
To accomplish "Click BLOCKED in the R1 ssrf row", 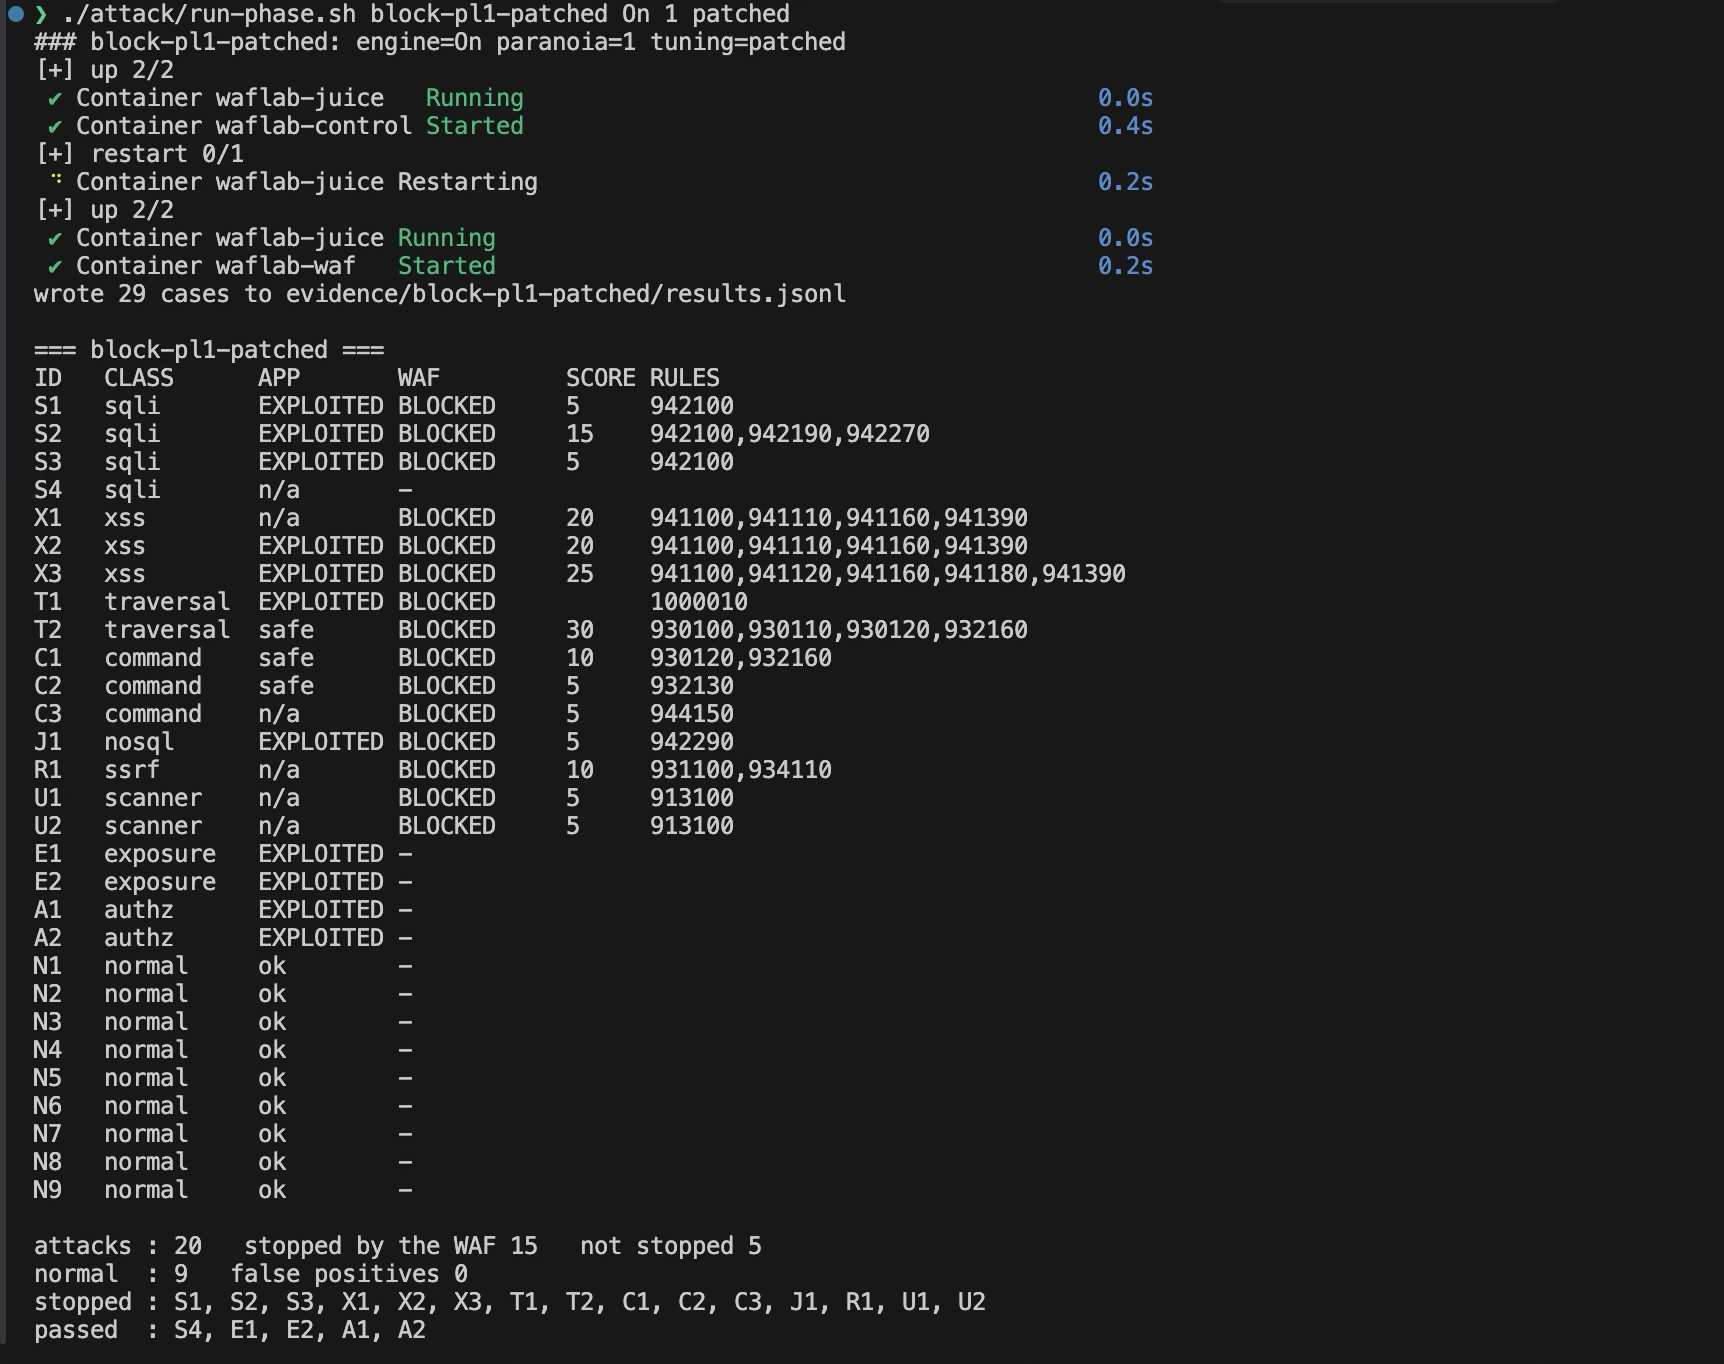I will (x=447, y=770).
